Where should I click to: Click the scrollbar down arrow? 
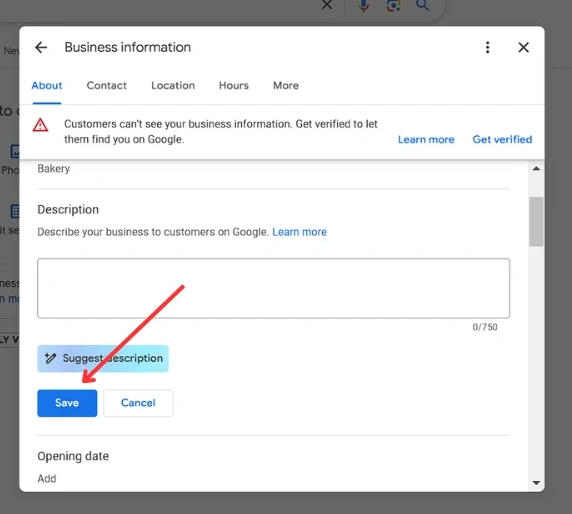536,483
